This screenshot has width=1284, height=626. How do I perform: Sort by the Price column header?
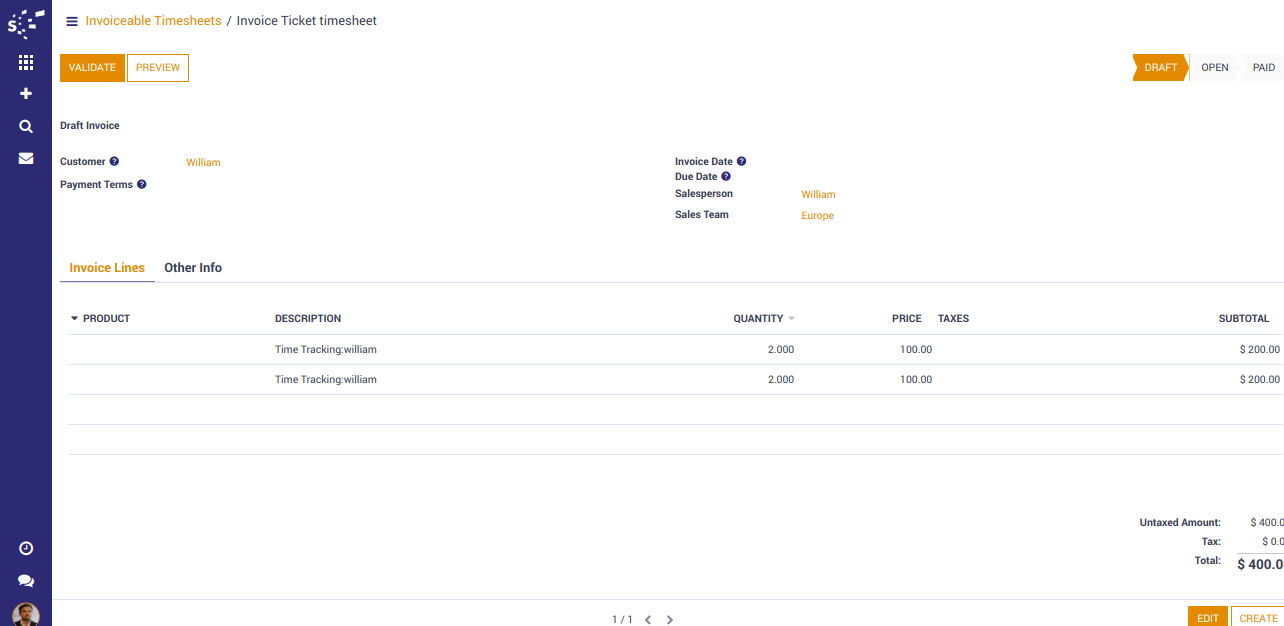(907, 318)
